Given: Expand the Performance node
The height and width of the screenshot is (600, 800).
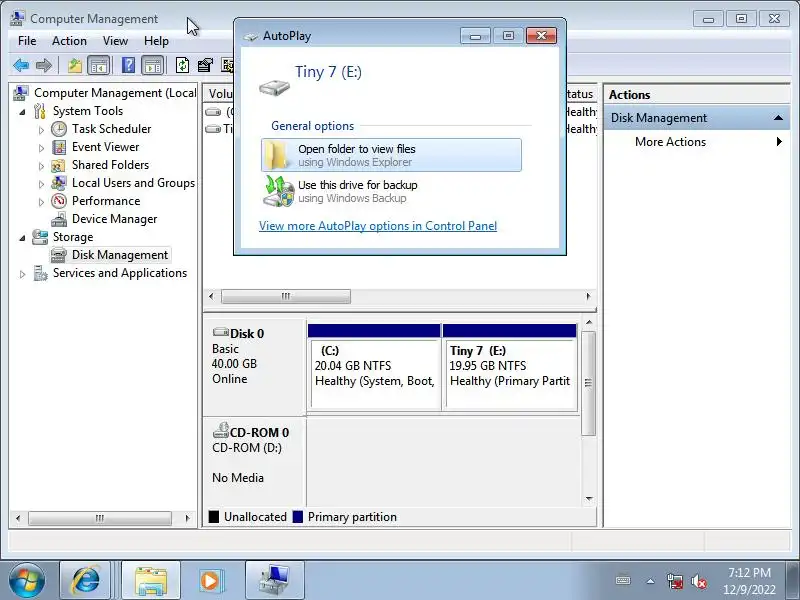Looking at the screenshot, I should pos(41,202).
